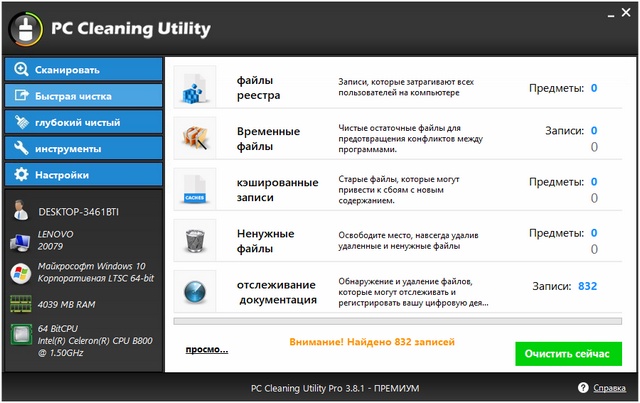
Task: Open the инструменты tools section
Action: (x=83, y=148)
